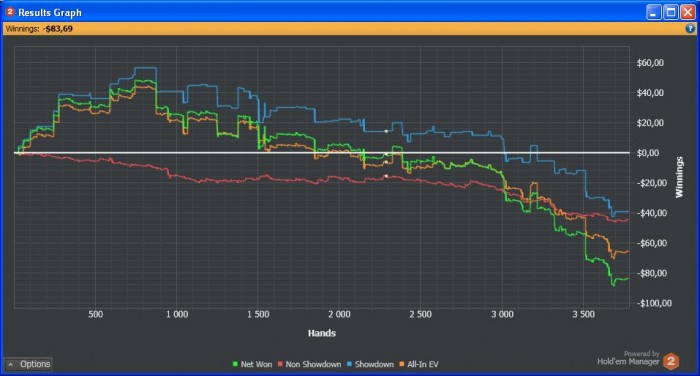Screen dimensions: 700x376
Task: Click the -$100,00 axis label
Action: click(654, 303)
